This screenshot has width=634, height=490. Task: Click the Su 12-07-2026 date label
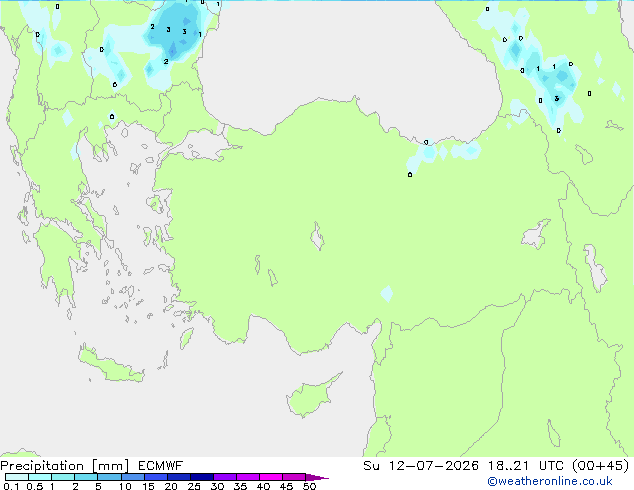coord(421,466)
